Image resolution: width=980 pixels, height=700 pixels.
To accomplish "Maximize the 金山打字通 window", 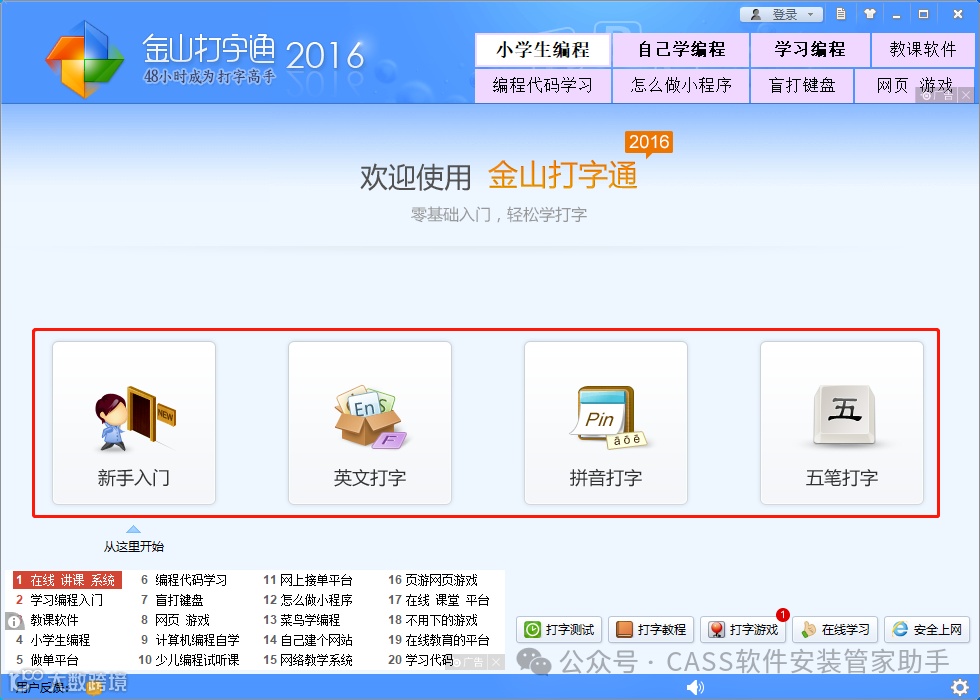I will pyautogui.click(x=923, y=14).
